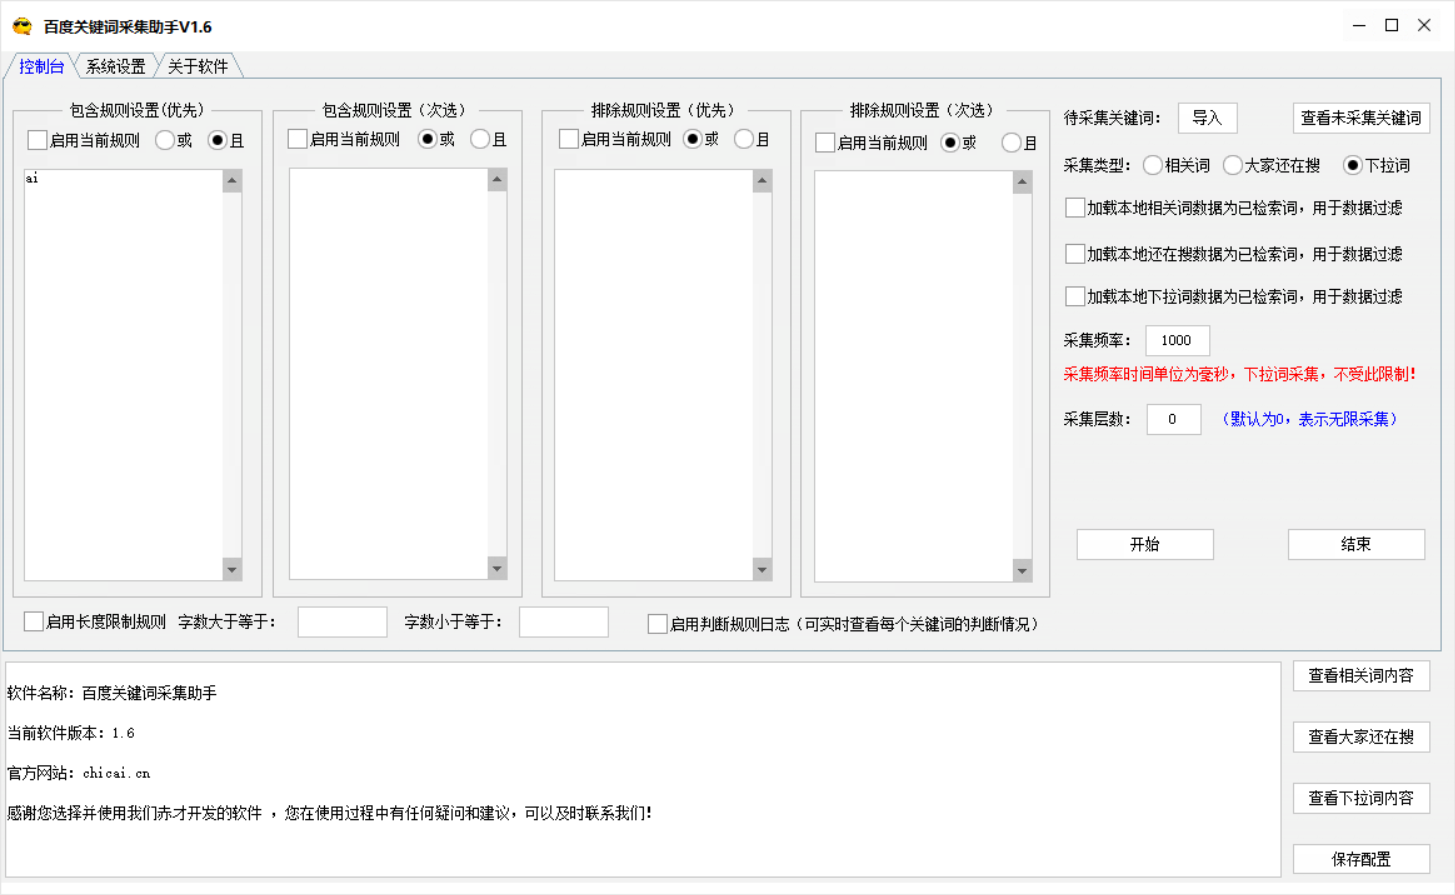This screenshot has height=895, width=1455.
Task: Click the 字数大于等于 input field
Action: tap(342, 622)
